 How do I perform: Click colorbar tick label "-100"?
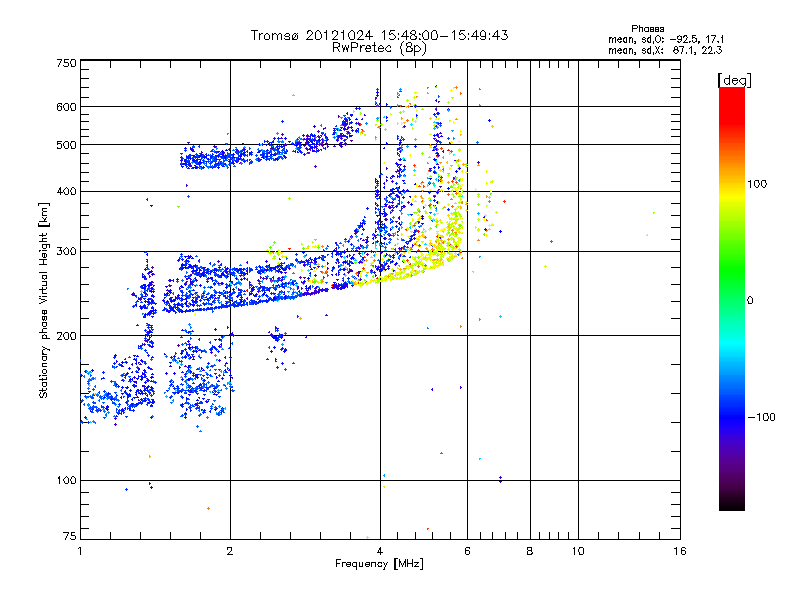pos(761,417)
